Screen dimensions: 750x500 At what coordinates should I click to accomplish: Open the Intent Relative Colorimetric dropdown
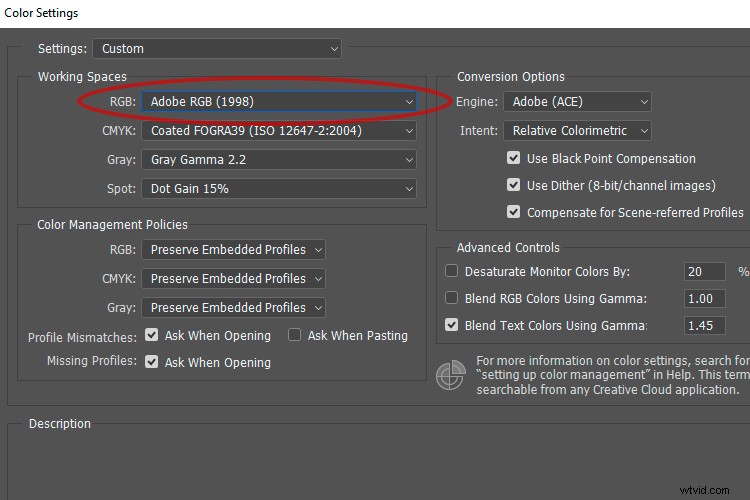577,131
